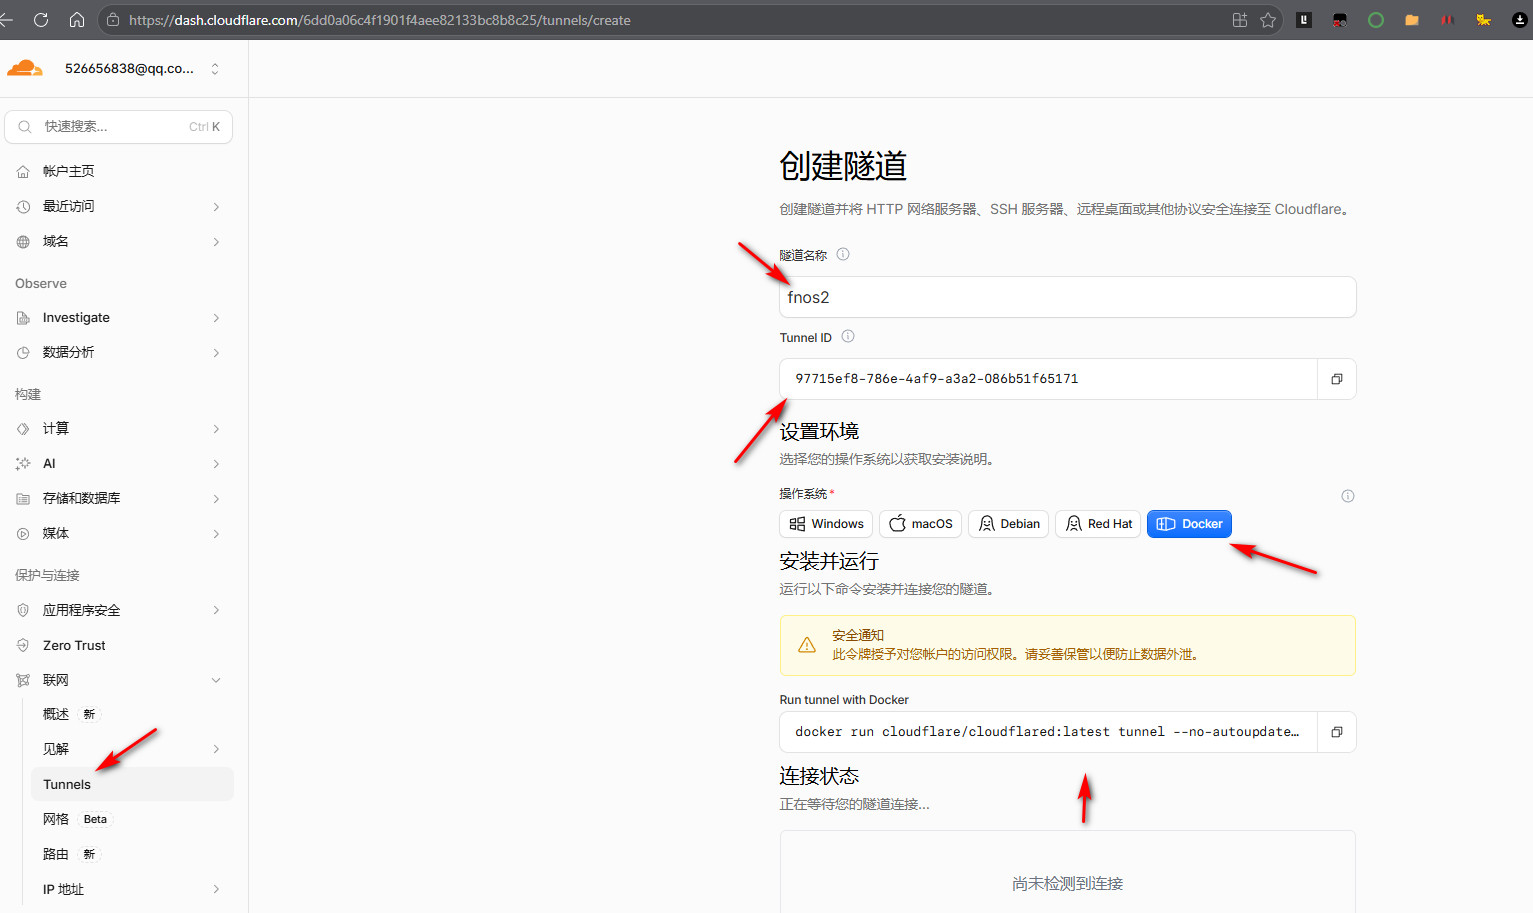The image size is (1533, 913).
Task: Select macOS as operating system
Action: [921, 524]
